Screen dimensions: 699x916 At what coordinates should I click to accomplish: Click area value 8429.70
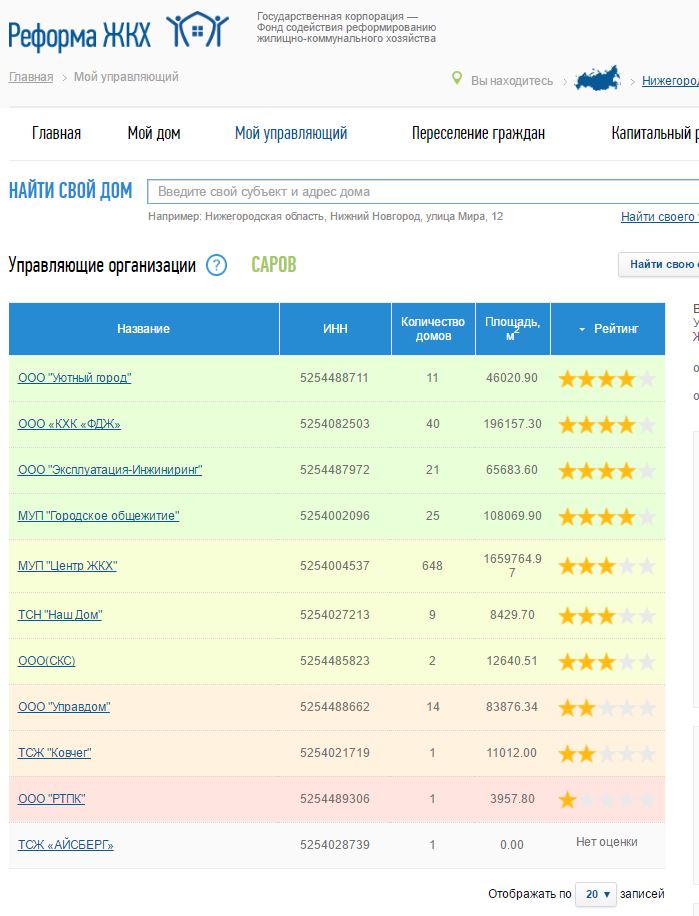tap(512, 615)
